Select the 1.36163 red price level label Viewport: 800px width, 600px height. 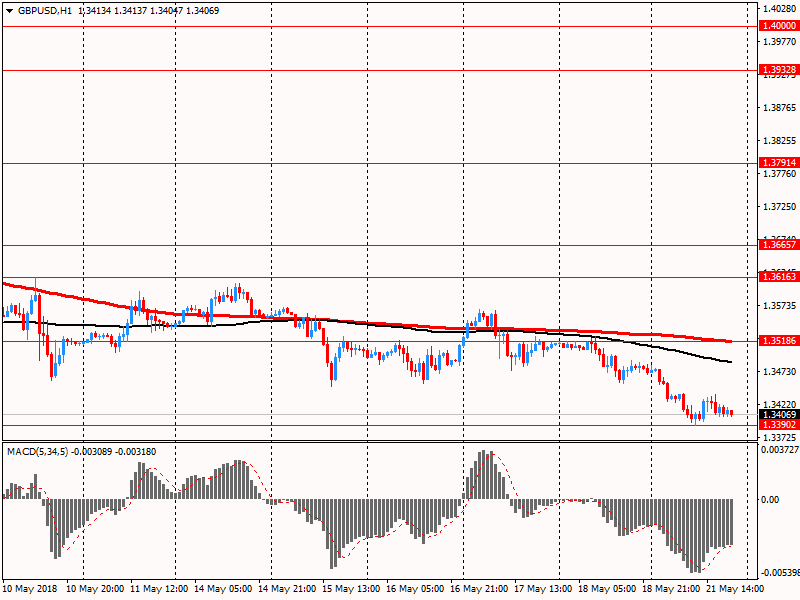pos(779,277)
